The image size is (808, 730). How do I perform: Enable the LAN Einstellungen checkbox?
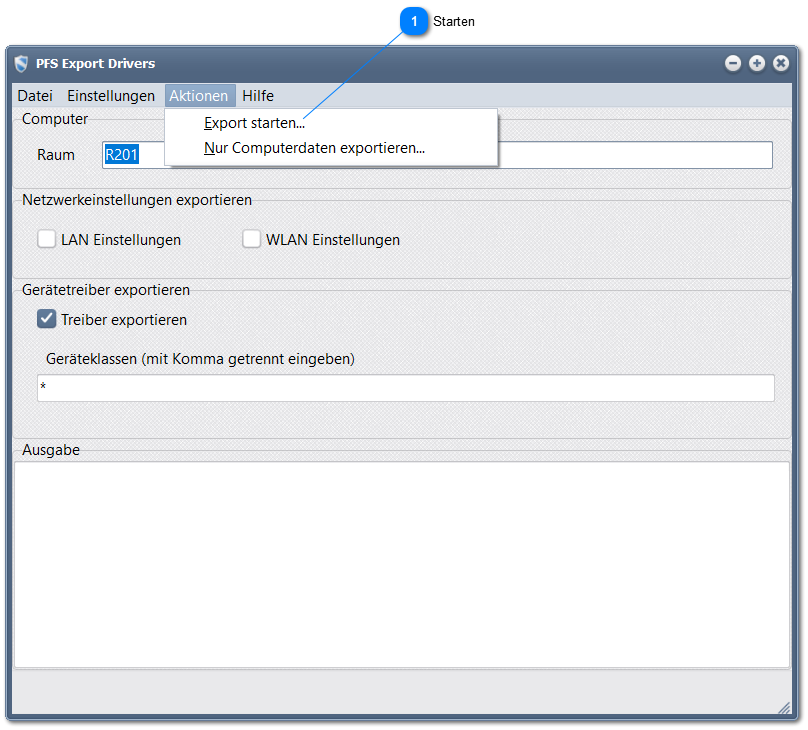point(47,239)
